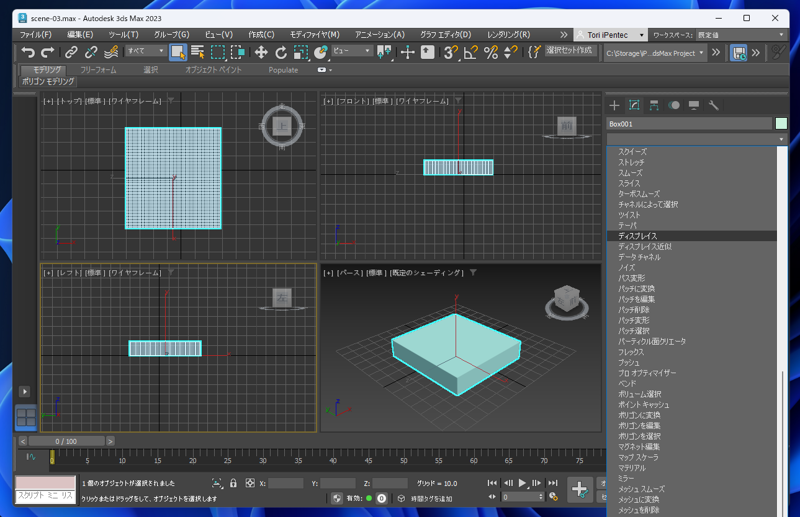Click the Bind to Space Warp icon

click(111, 52)
